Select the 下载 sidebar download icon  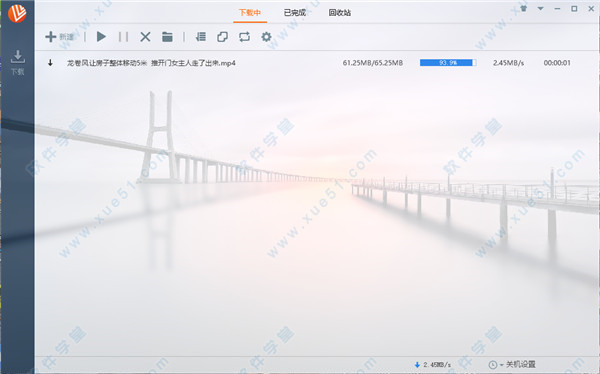coord(17,62)
